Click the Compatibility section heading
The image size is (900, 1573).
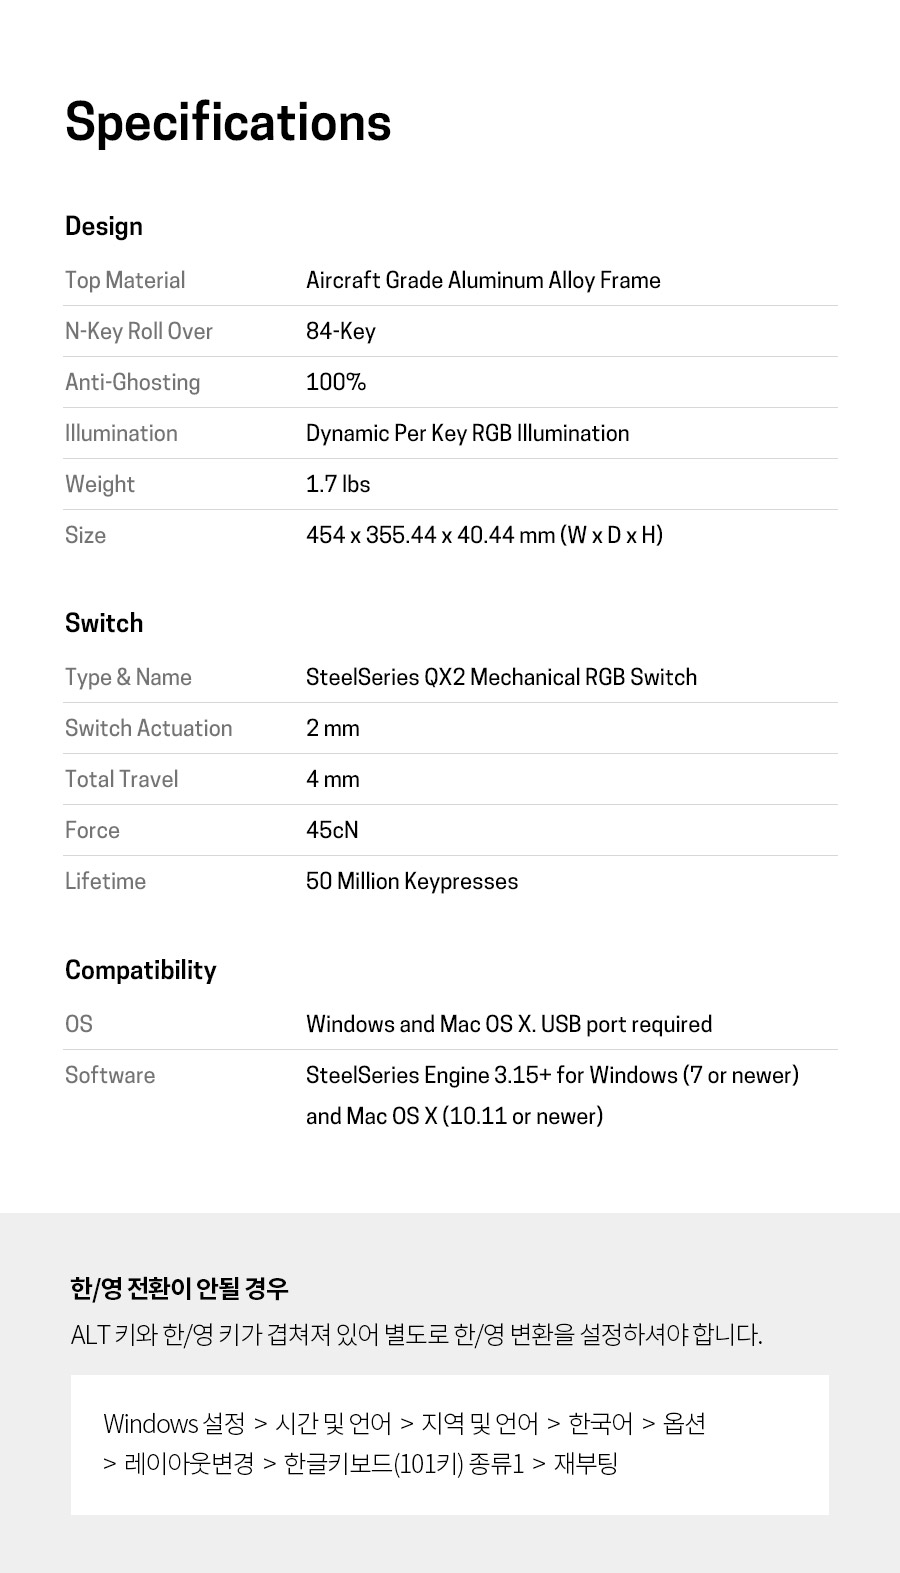[141, 970]
